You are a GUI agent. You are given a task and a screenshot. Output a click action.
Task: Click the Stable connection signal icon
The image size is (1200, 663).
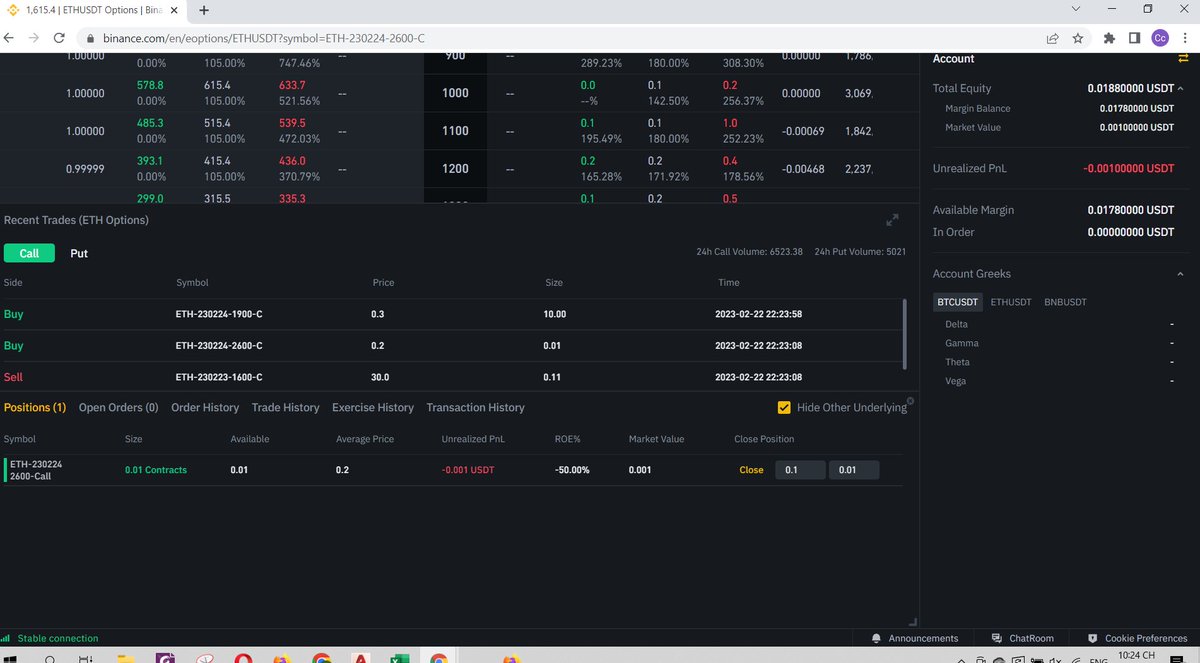coord(6,638)
